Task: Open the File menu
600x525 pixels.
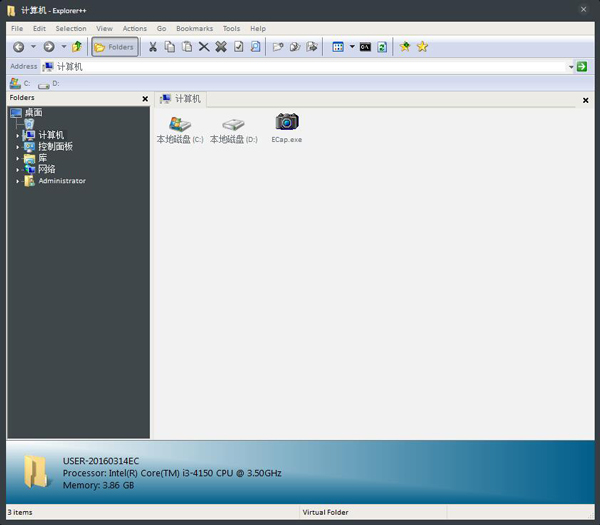Action: pos(17,28)
